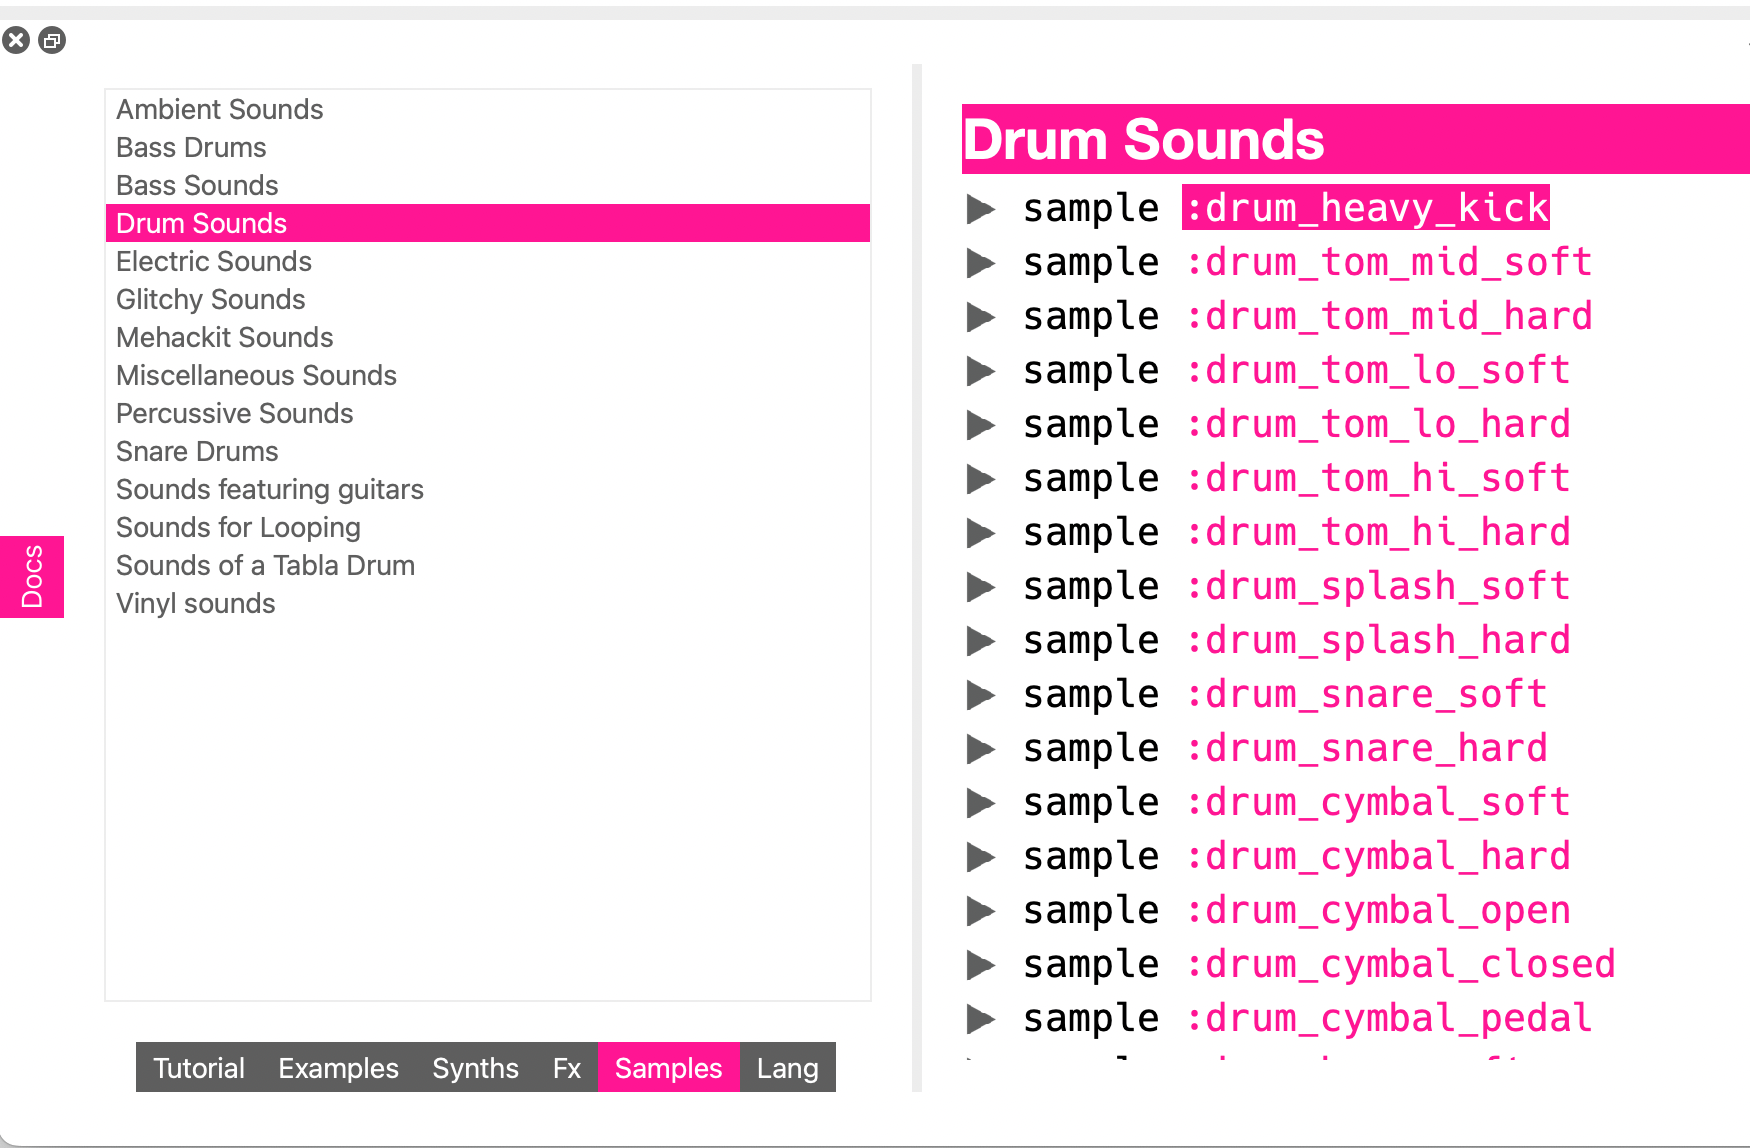Play the drum_cymbal_open sample preview
Viewport: 1750px width, 1148px height.
pyautogui.click(x=981, y=911)
